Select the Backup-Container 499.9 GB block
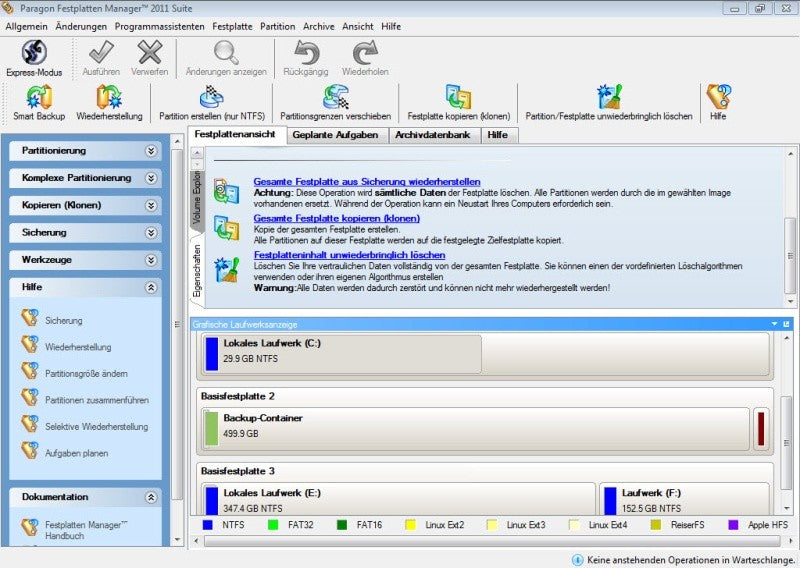This screenshot has width=800, height=568. click(476, 428)
